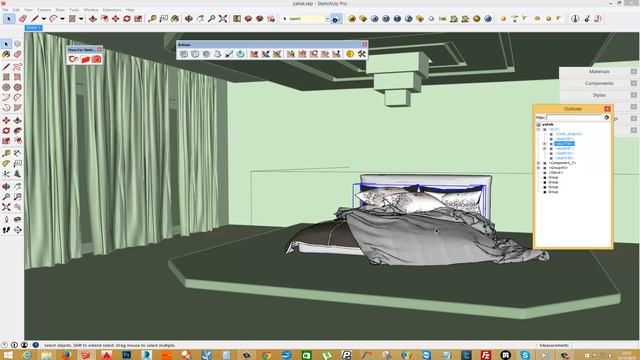Image resolution: width=640 pixels, height=360 pixels.
Task: Choose the Tape Measure tool in top toolbar
Action: coord(152,19)
